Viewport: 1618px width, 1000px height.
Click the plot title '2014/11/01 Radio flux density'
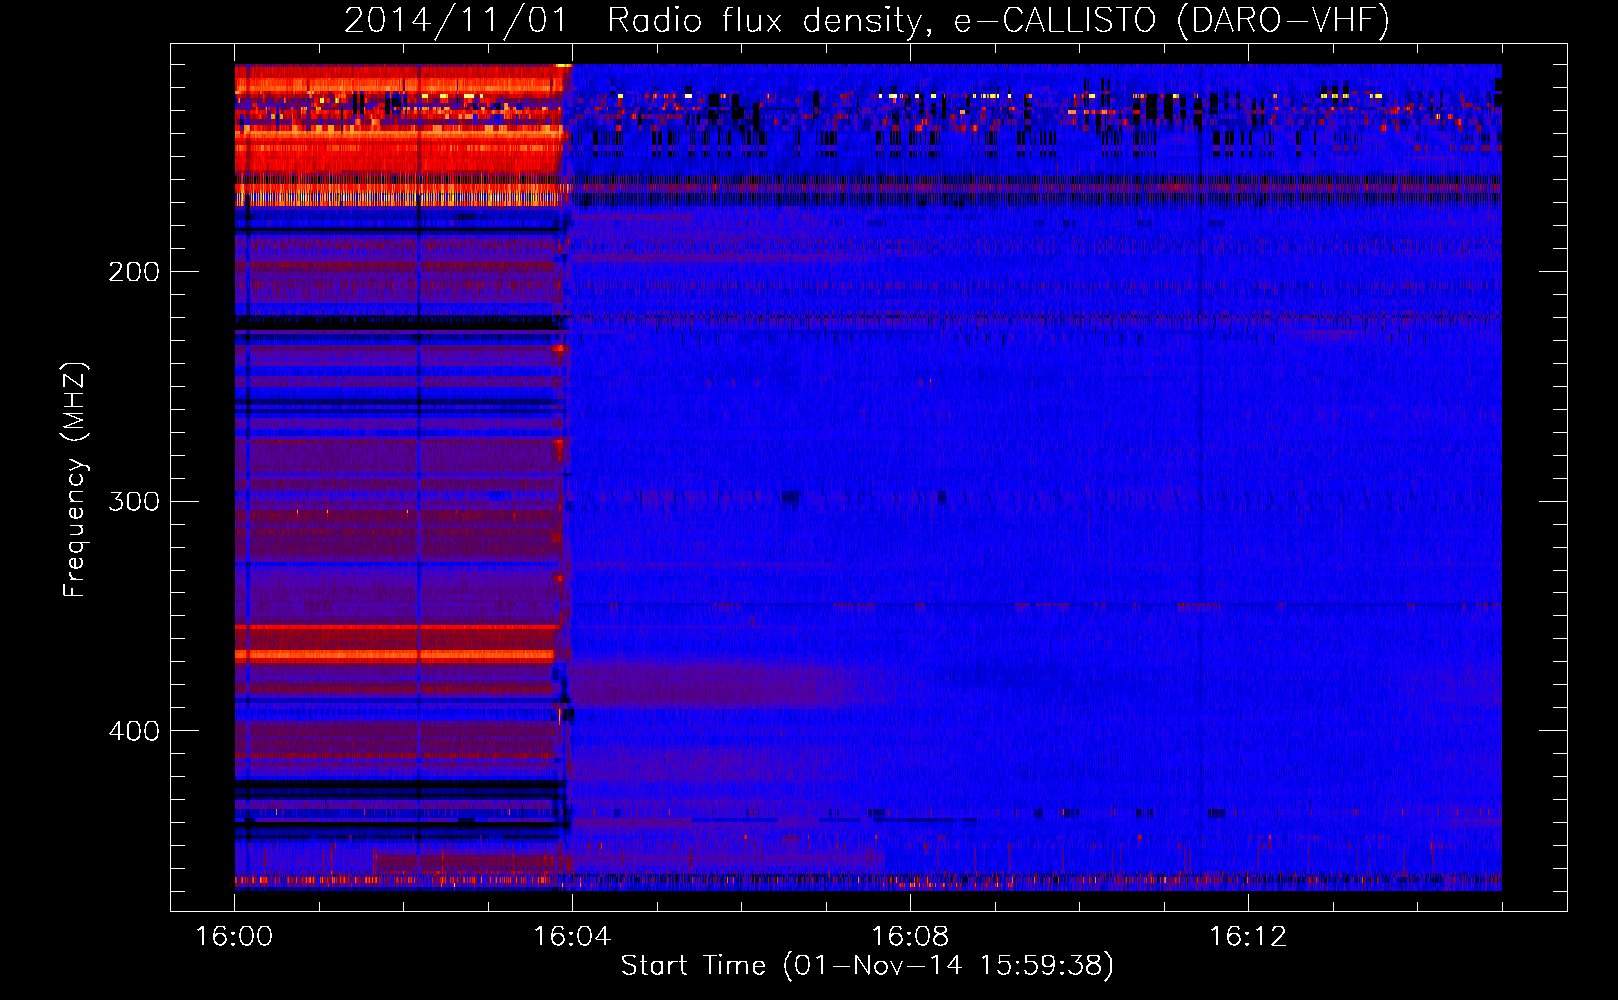pos(867,21)
